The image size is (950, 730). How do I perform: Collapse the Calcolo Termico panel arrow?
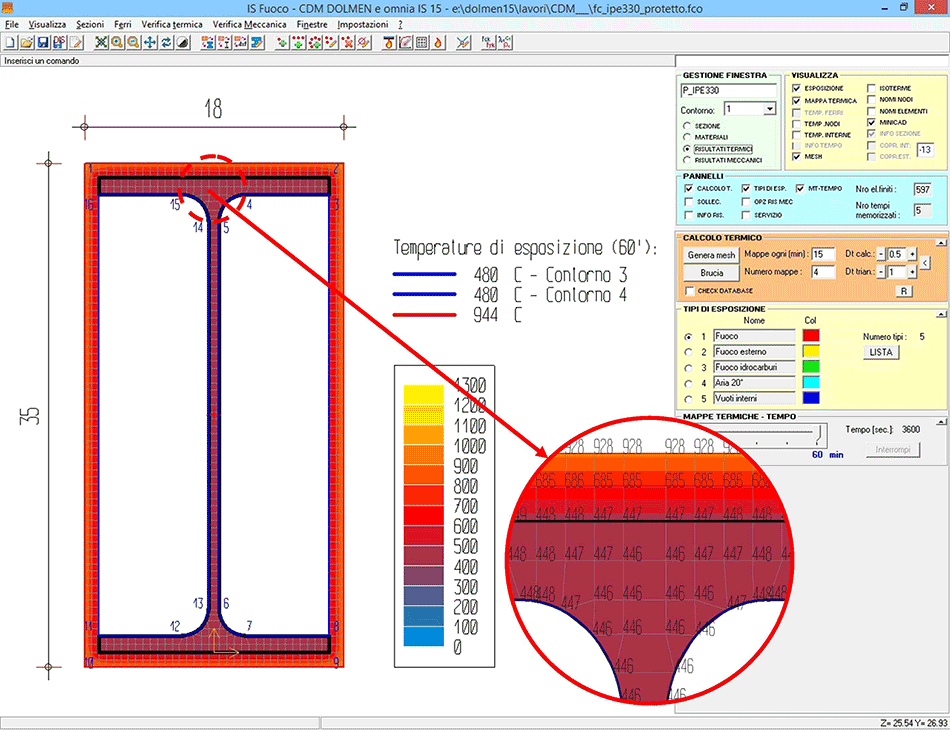pos(941,242)
